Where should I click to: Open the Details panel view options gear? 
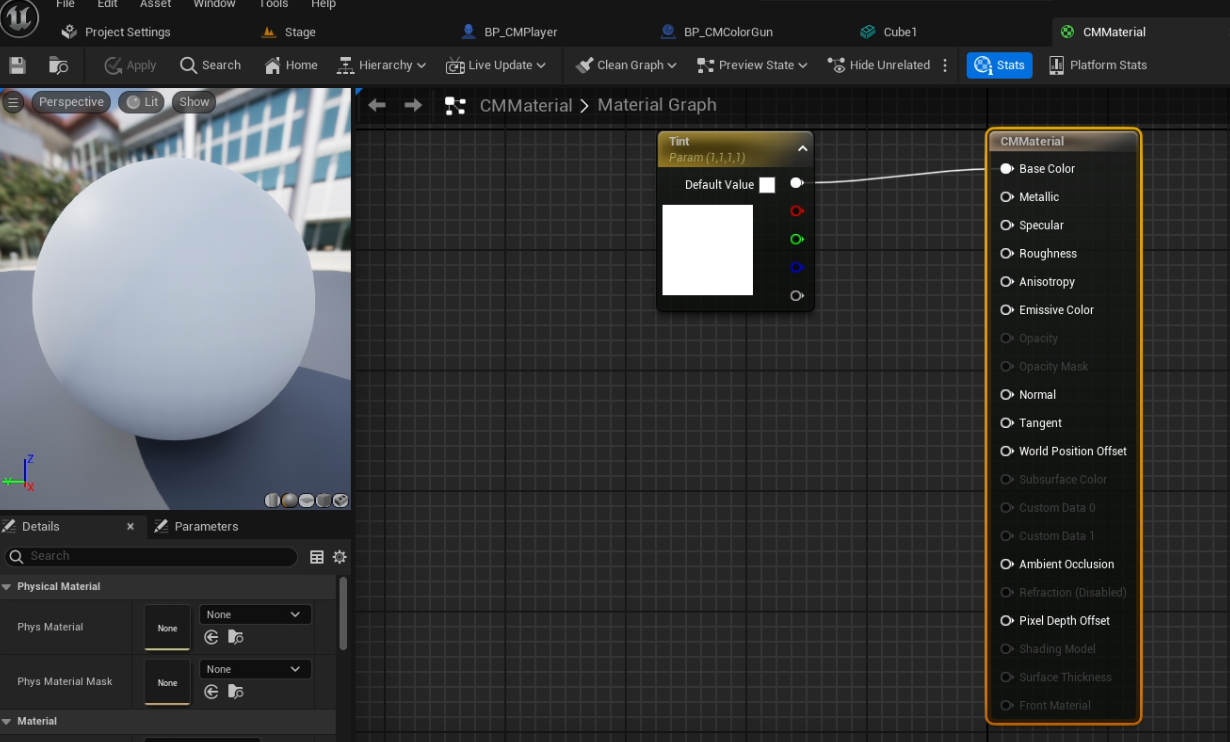tap(340, 557)
